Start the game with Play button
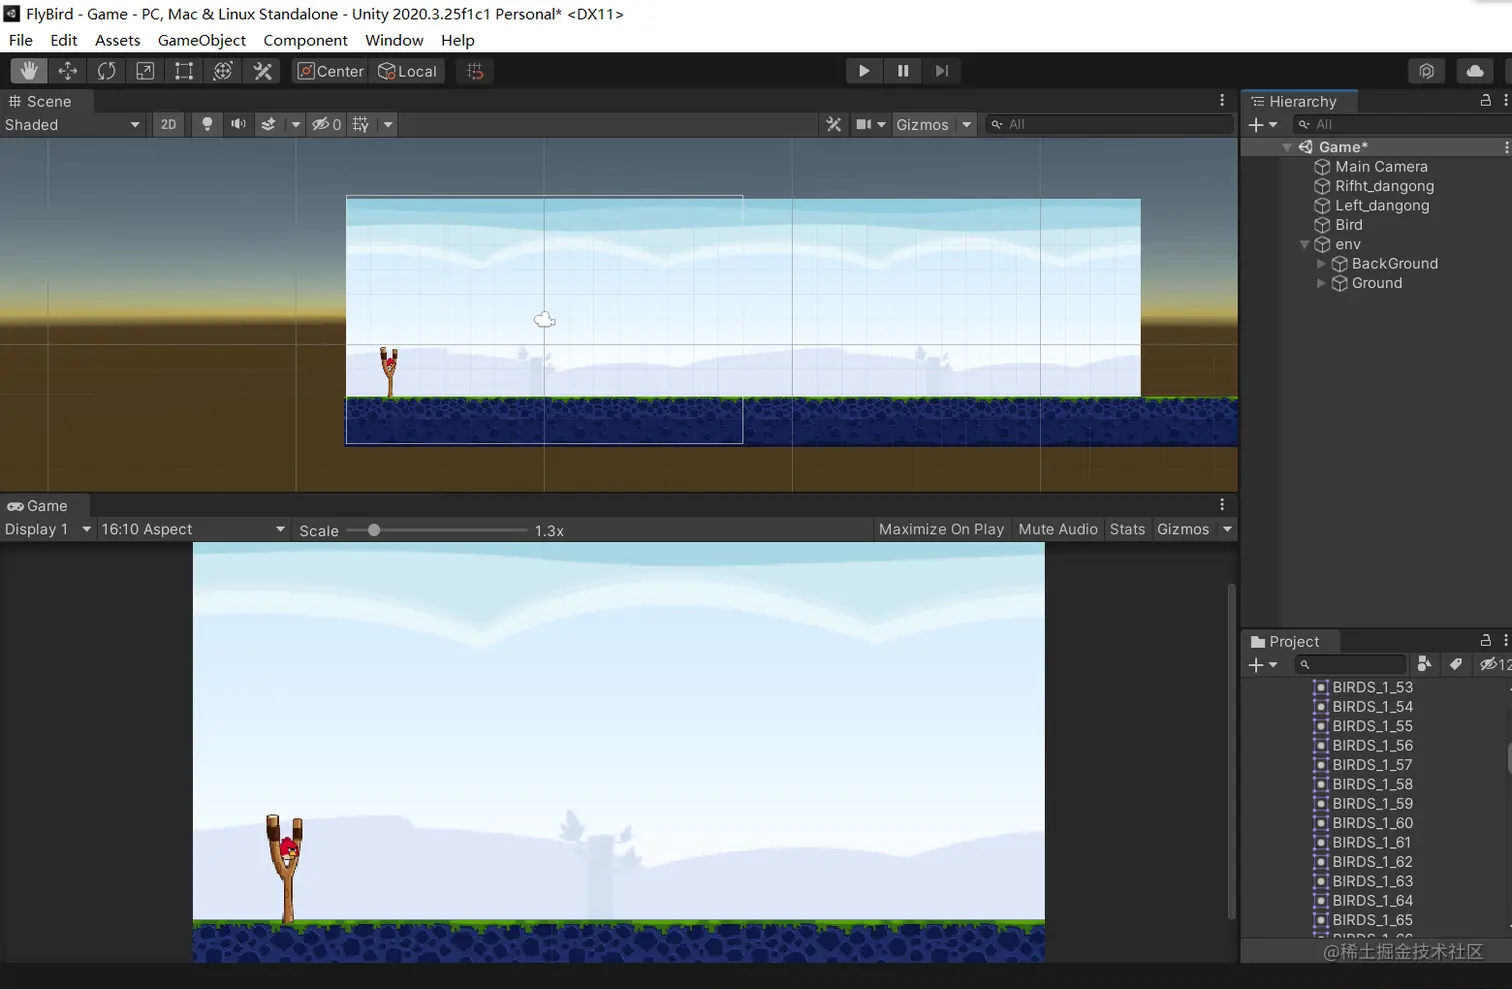The height and width of the screenshot is (990, 1512). (864, 71)
